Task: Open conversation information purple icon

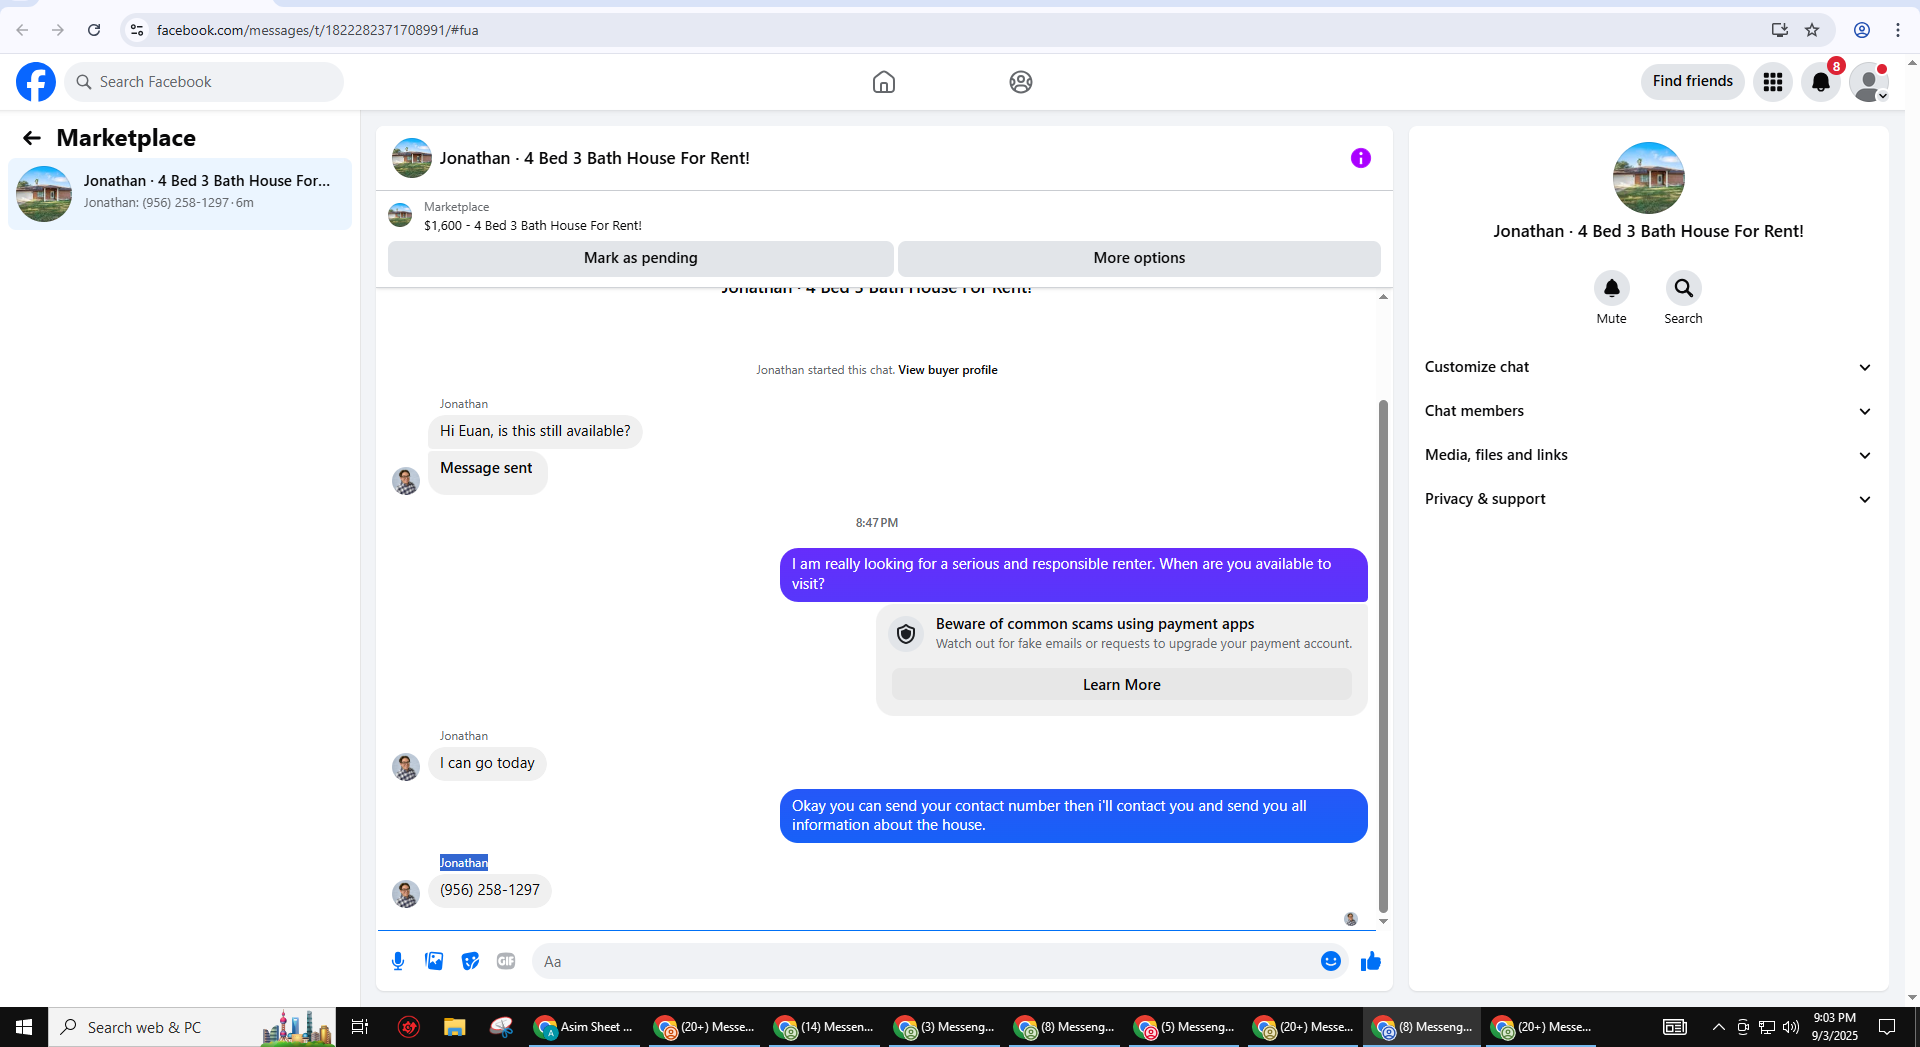Action: [1361, 158]
